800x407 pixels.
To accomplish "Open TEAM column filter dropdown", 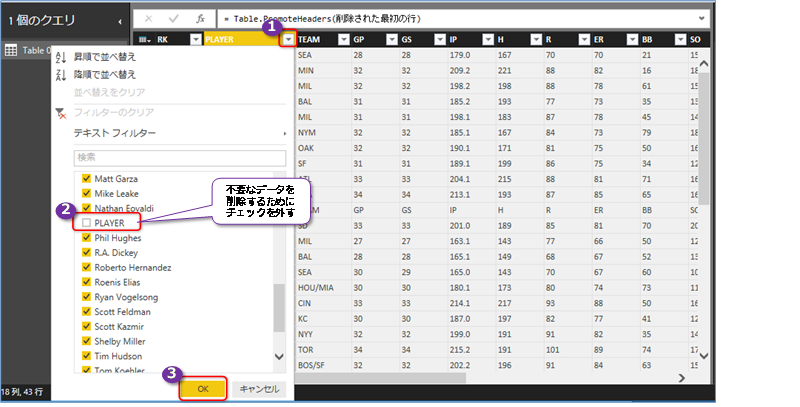I will [x=344, y=39].
